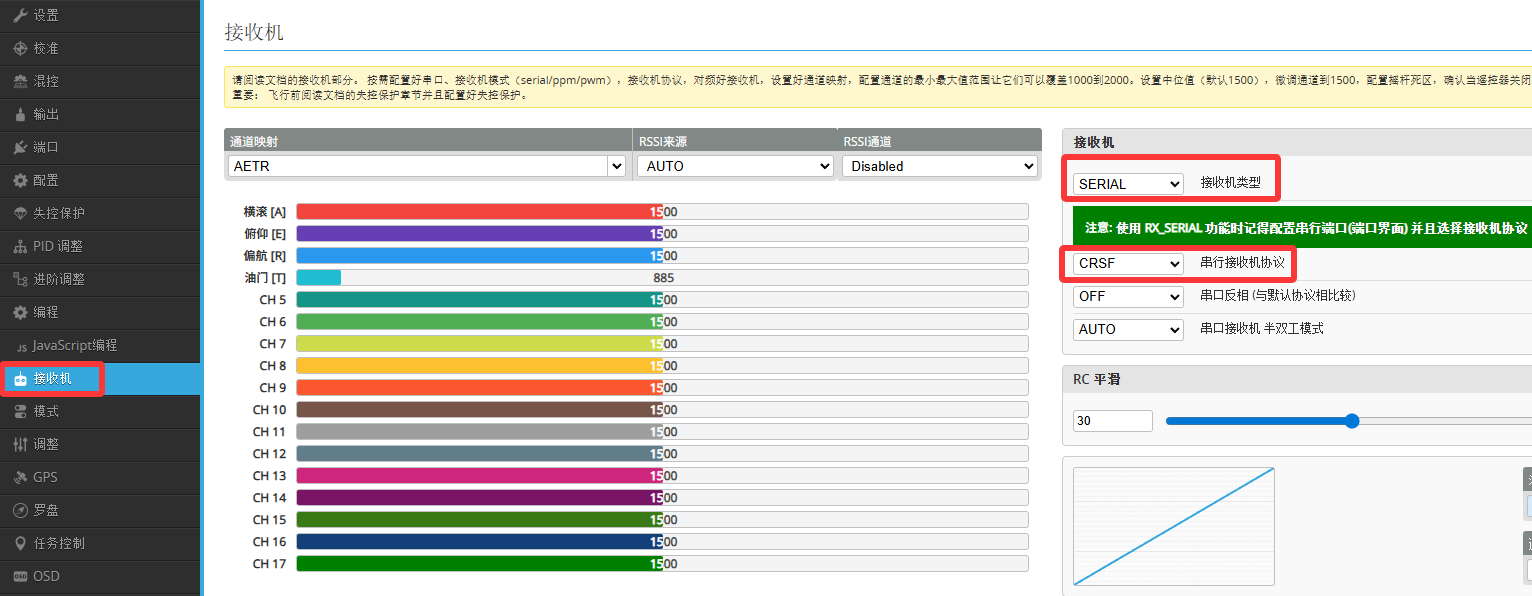Screen dimensions: 1532x596
Task: Click the 端口 ports plug icon
Action: point(20,147)
